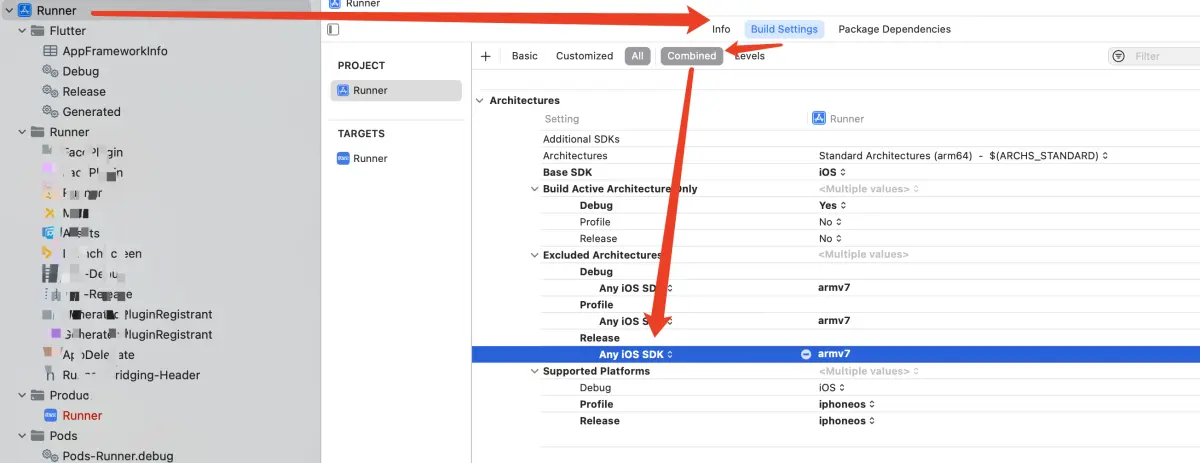Add a build setting with plus button

(486, 56)
